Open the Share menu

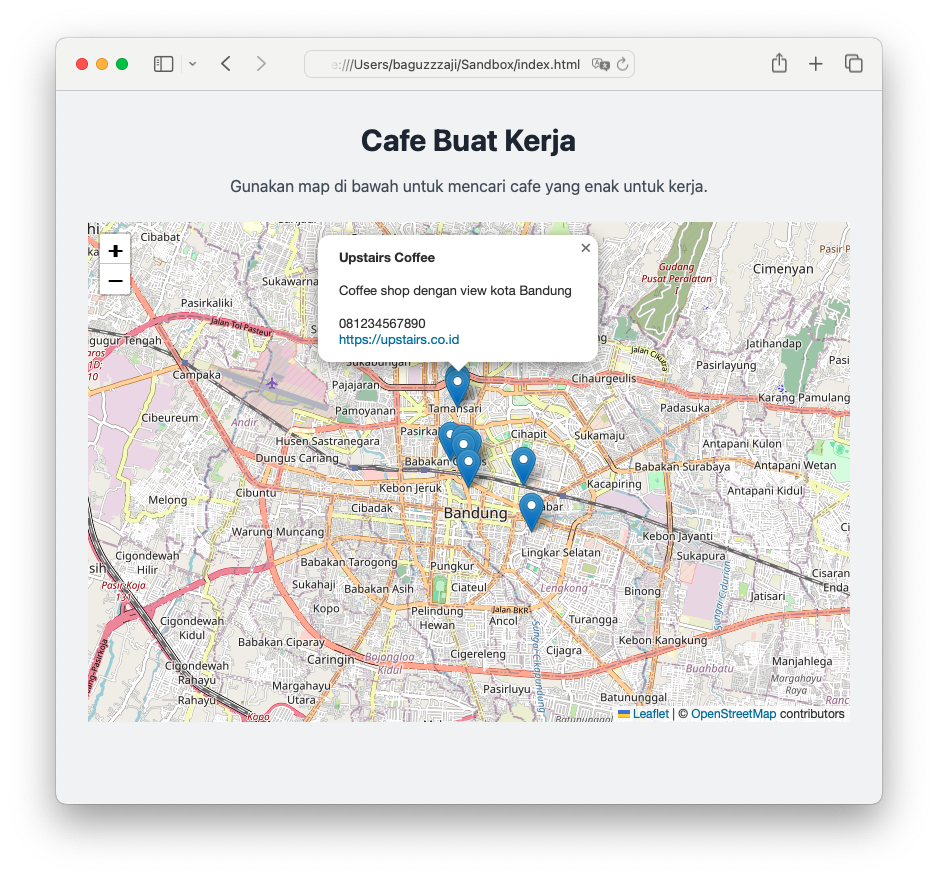779,63
